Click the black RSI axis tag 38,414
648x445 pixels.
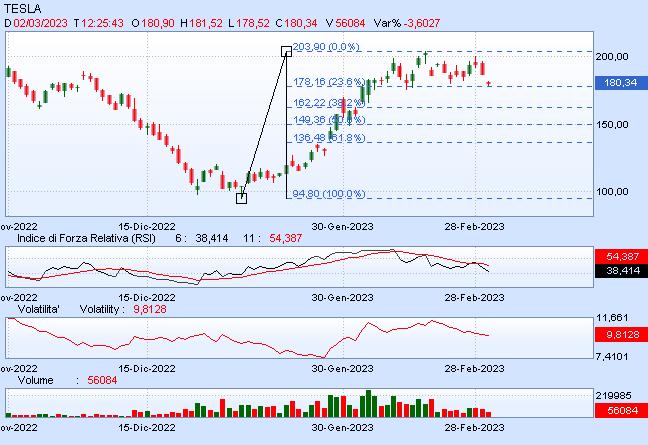[621, 271]
